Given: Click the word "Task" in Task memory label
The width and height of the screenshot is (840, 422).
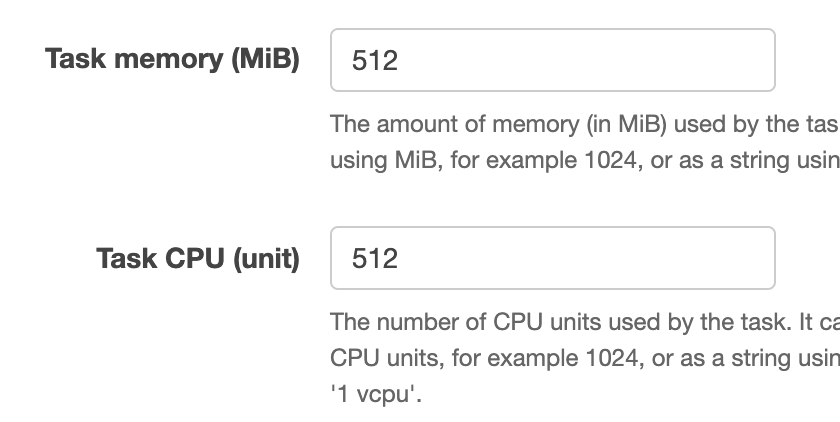Looking at the screenshot, I should tap(76, 58).
